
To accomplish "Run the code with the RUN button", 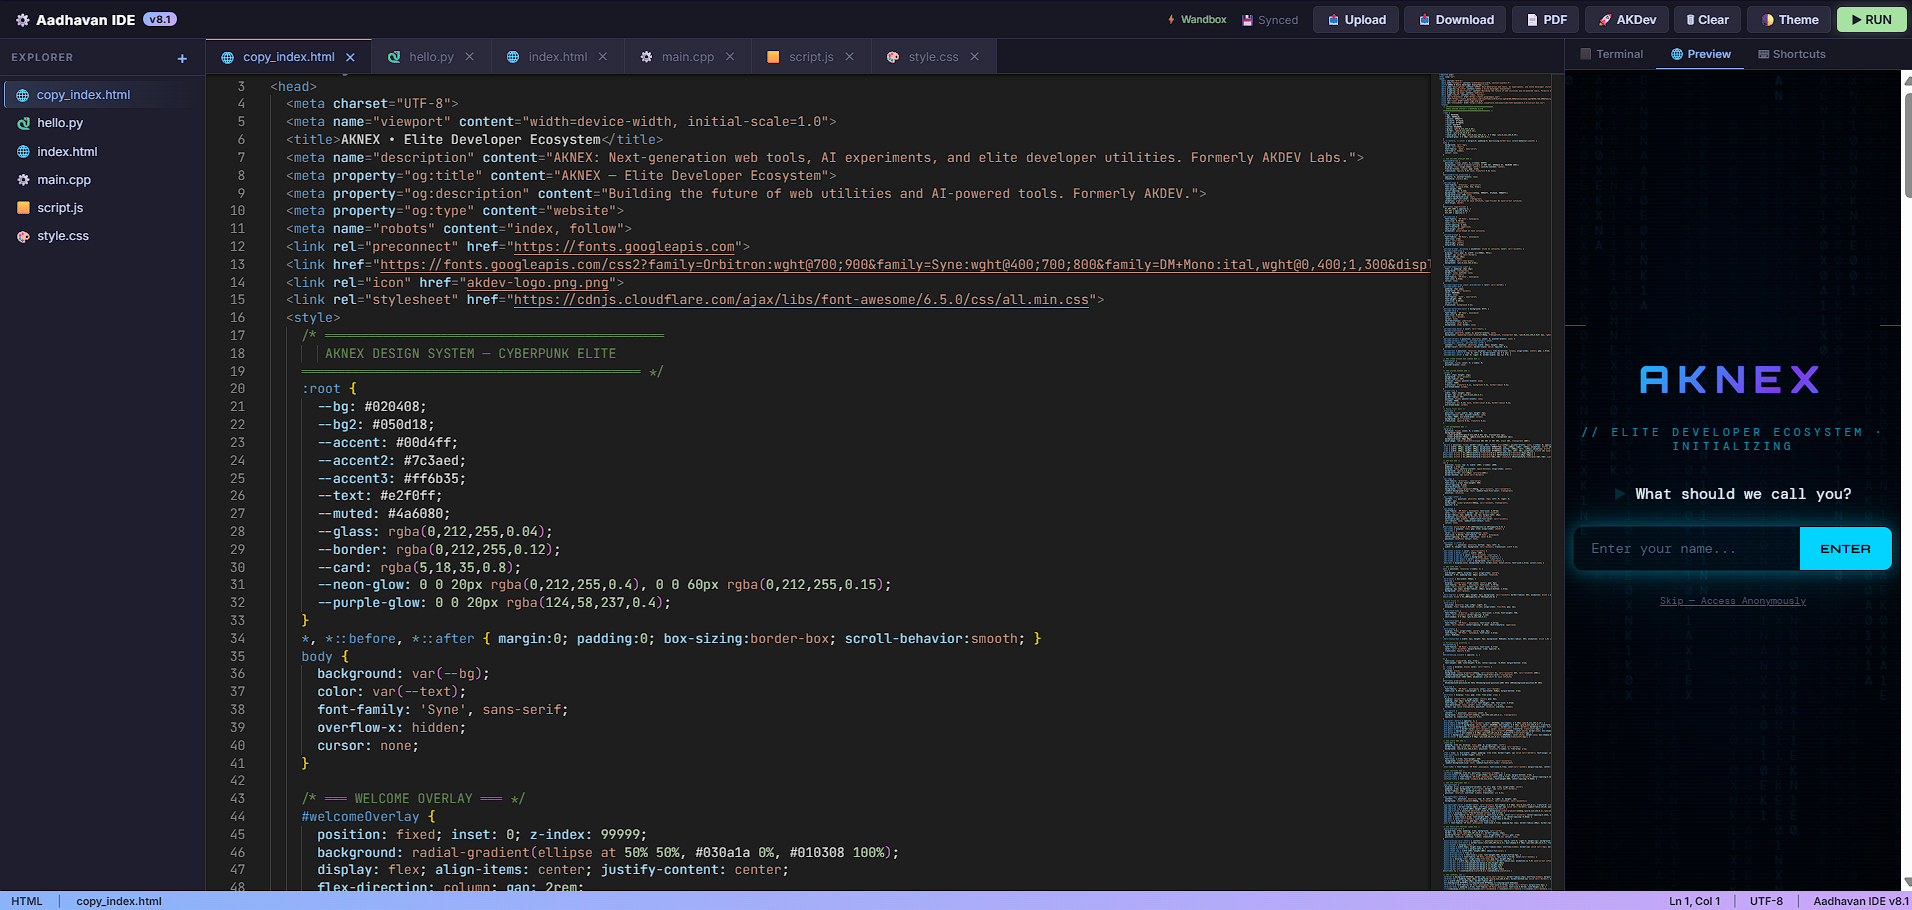I will [1871, 20].
